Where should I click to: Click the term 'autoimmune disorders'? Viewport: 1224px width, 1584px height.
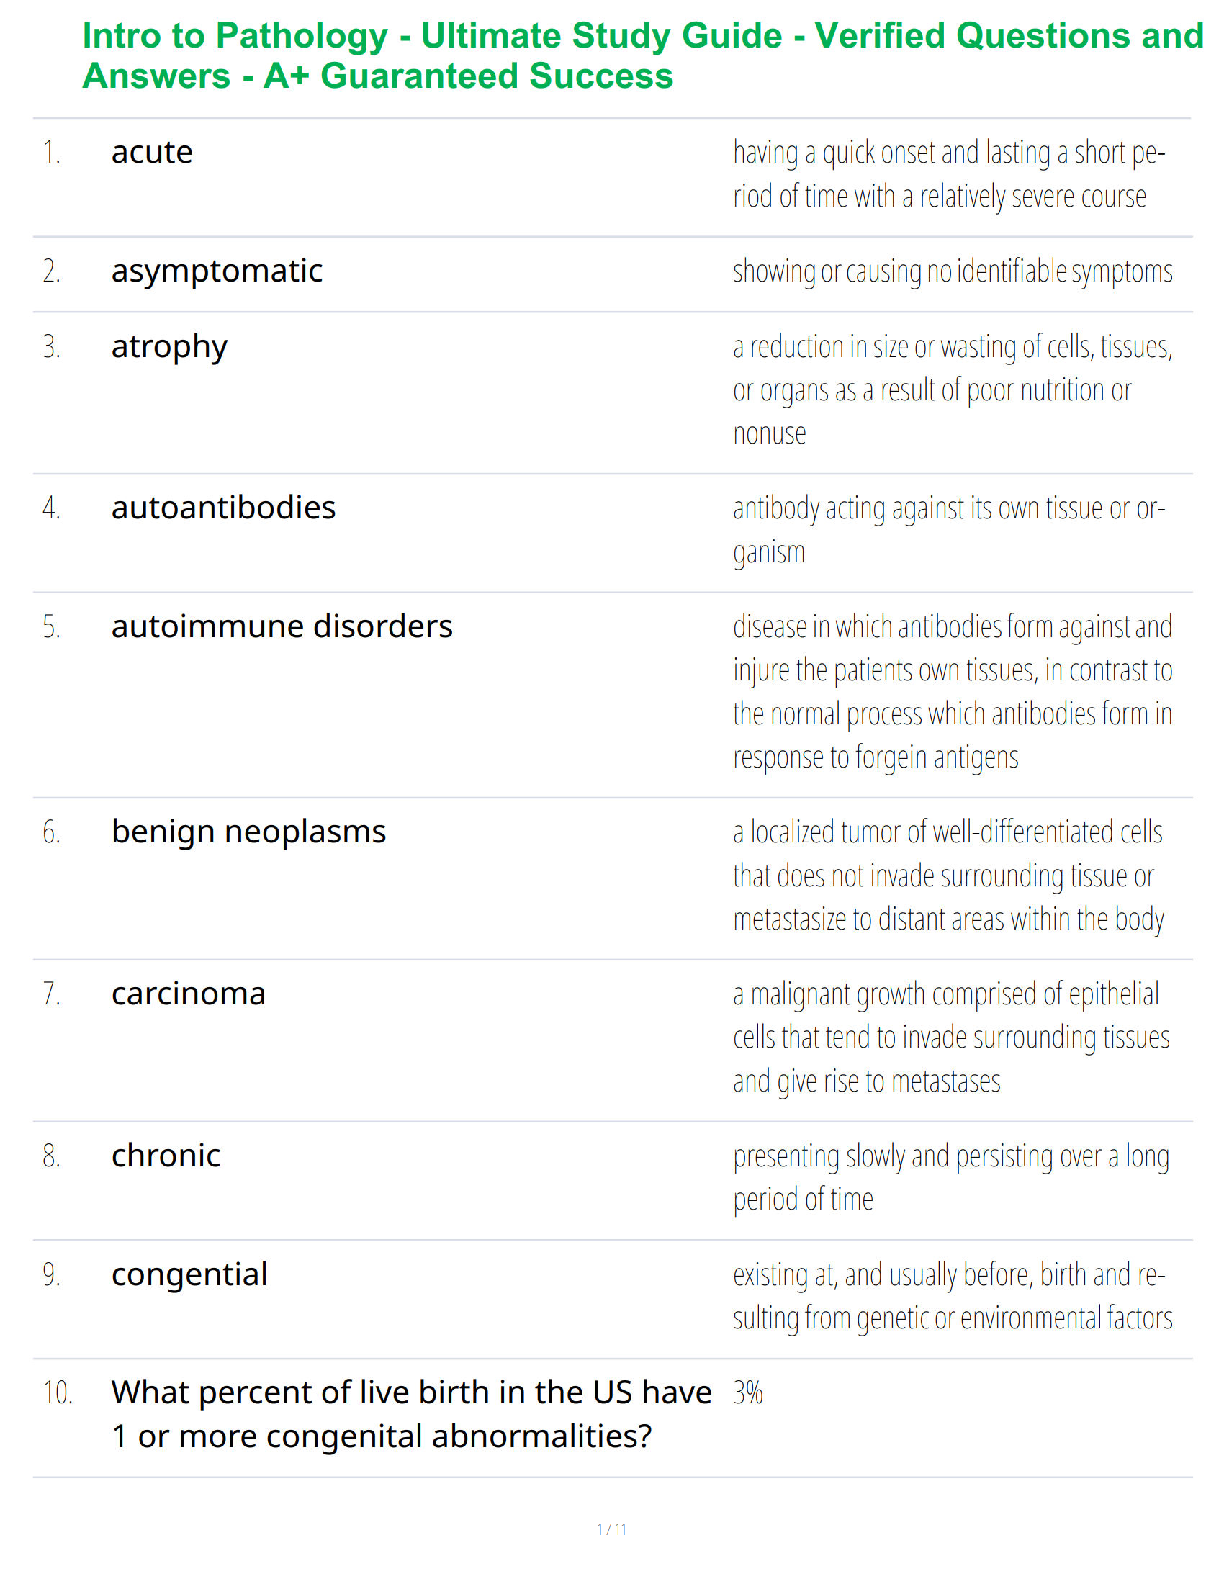282,626
